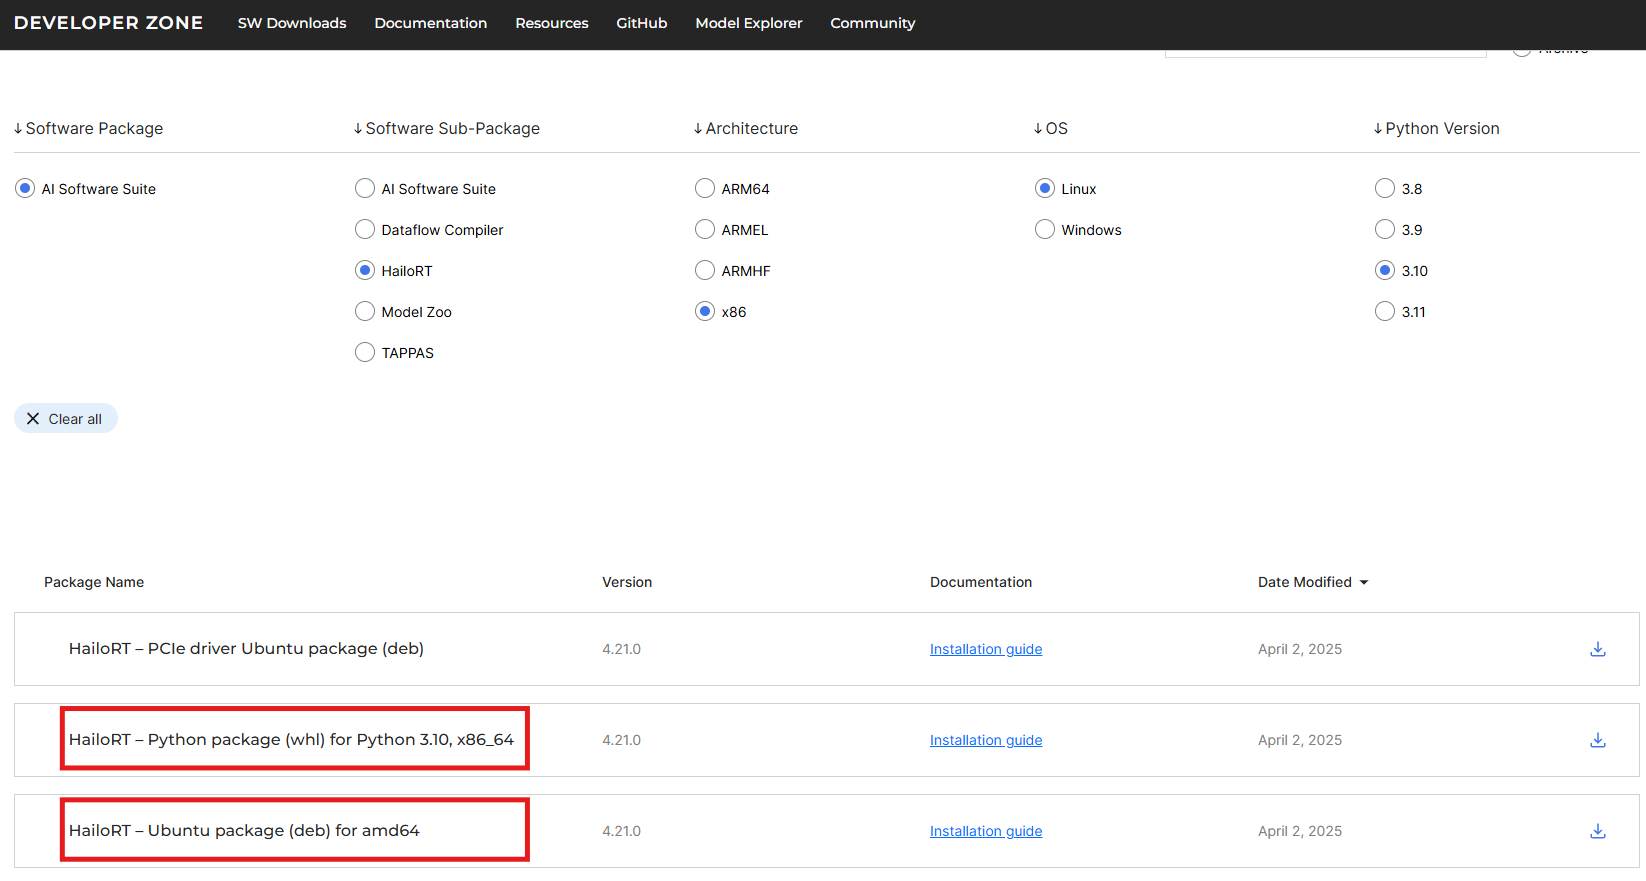The image size is (1646, 881).
Task: Select ARMEL architecture
Action: click(x=705, y=230)
